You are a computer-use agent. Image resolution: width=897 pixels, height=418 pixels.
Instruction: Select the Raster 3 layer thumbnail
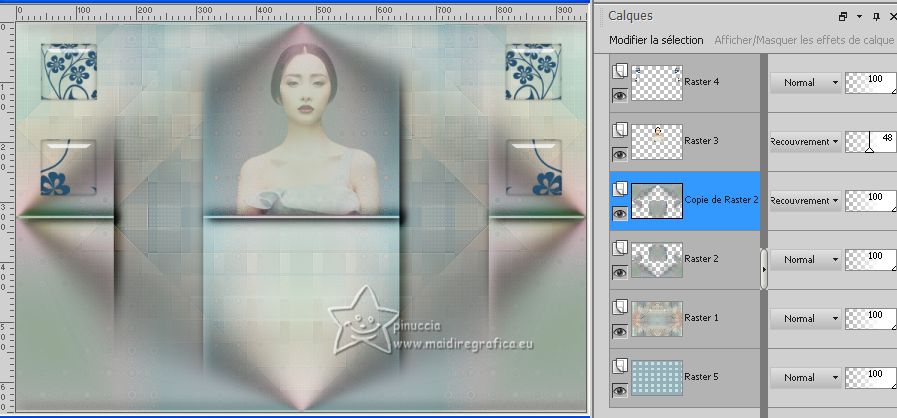coord(657,142)
